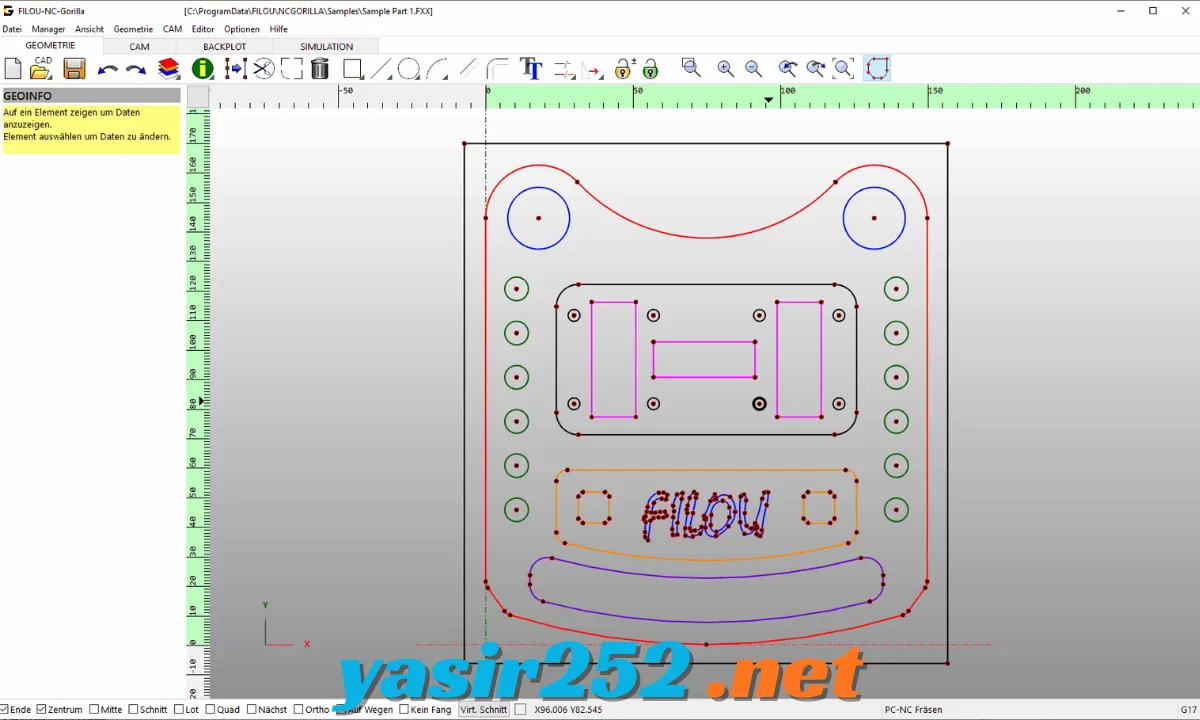Enable the Schnitt snap checkbox
Image resolution: width=1200 pixels, height=720 pixels.
point(133,709)
